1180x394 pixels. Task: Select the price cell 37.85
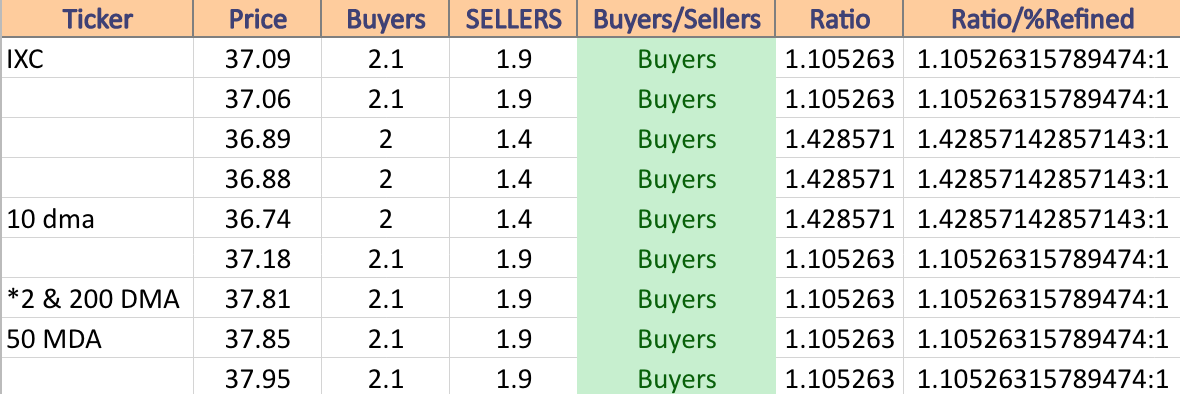[x=257, y=339]
